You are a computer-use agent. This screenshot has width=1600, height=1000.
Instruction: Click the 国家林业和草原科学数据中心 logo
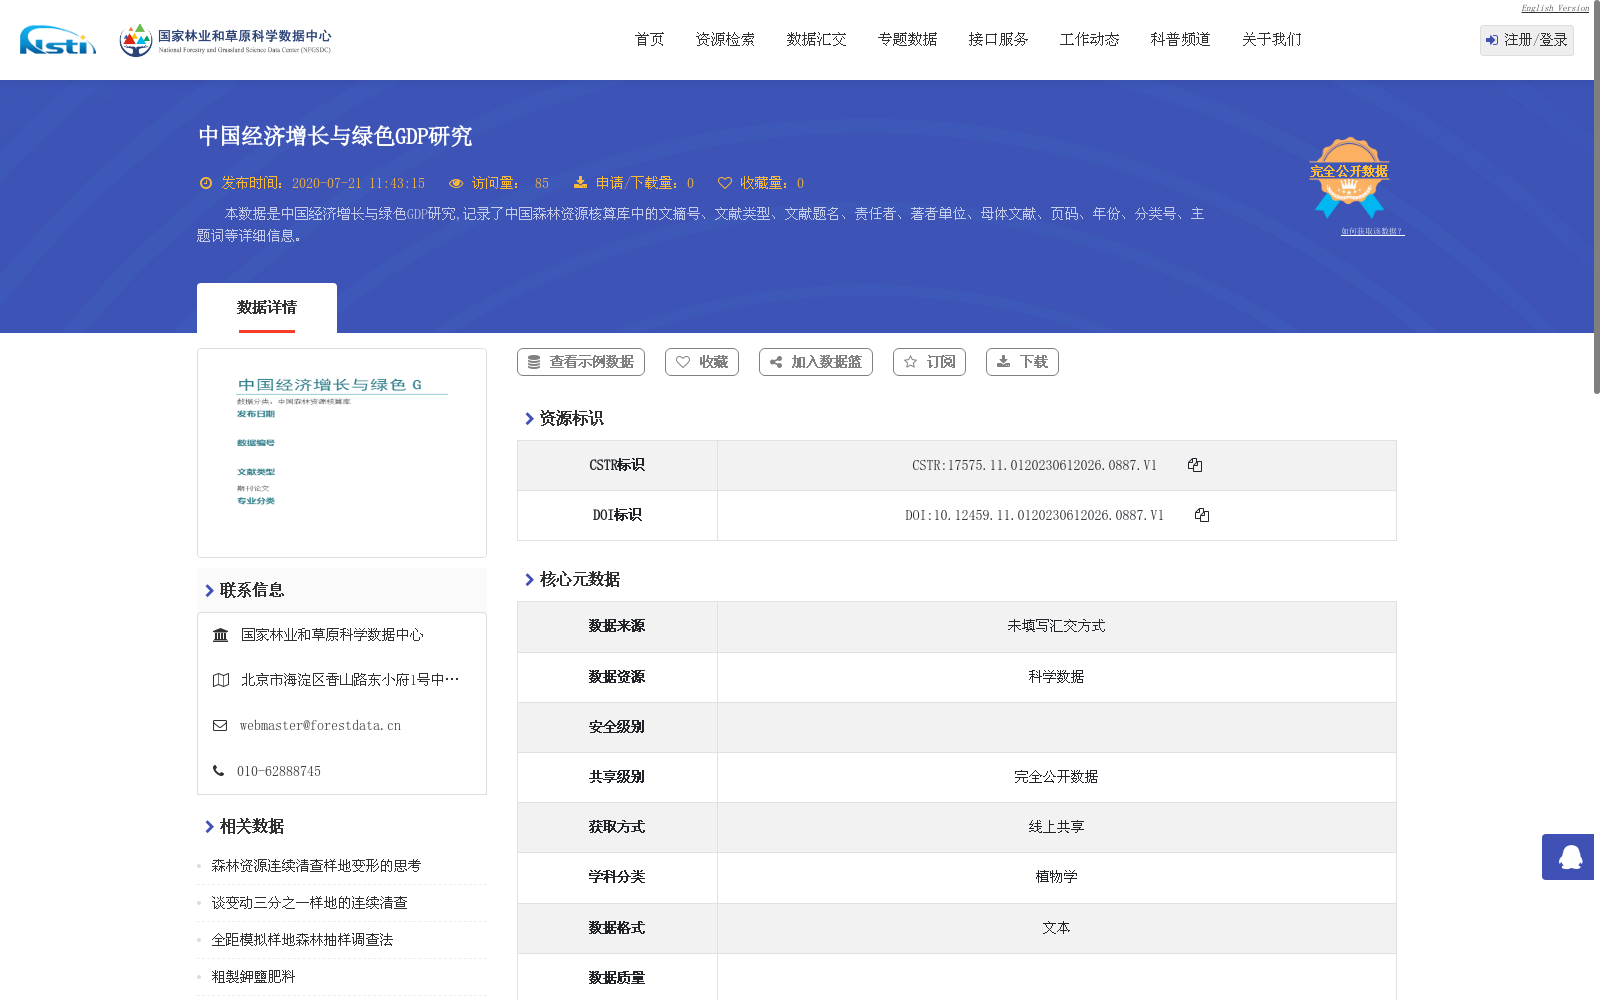[x=225, y=40]
